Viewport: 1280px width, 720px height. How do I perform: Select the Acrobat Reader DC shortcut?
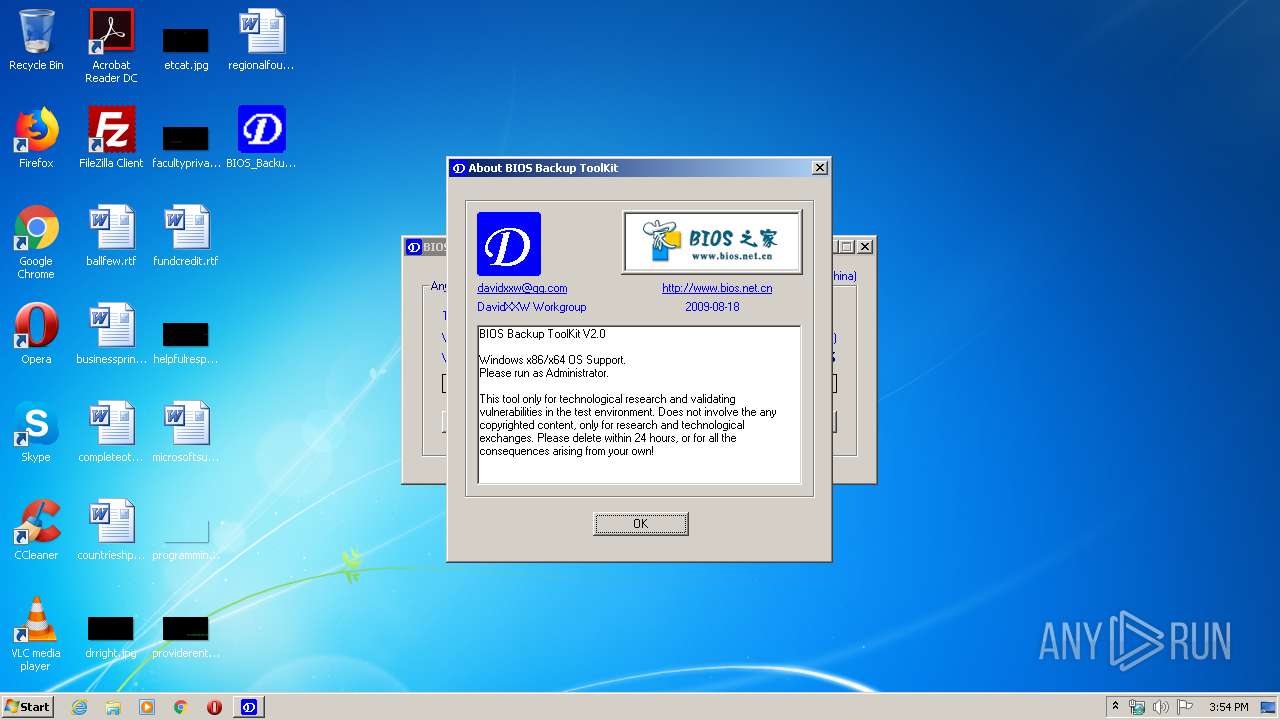click(x=111, y=46)
